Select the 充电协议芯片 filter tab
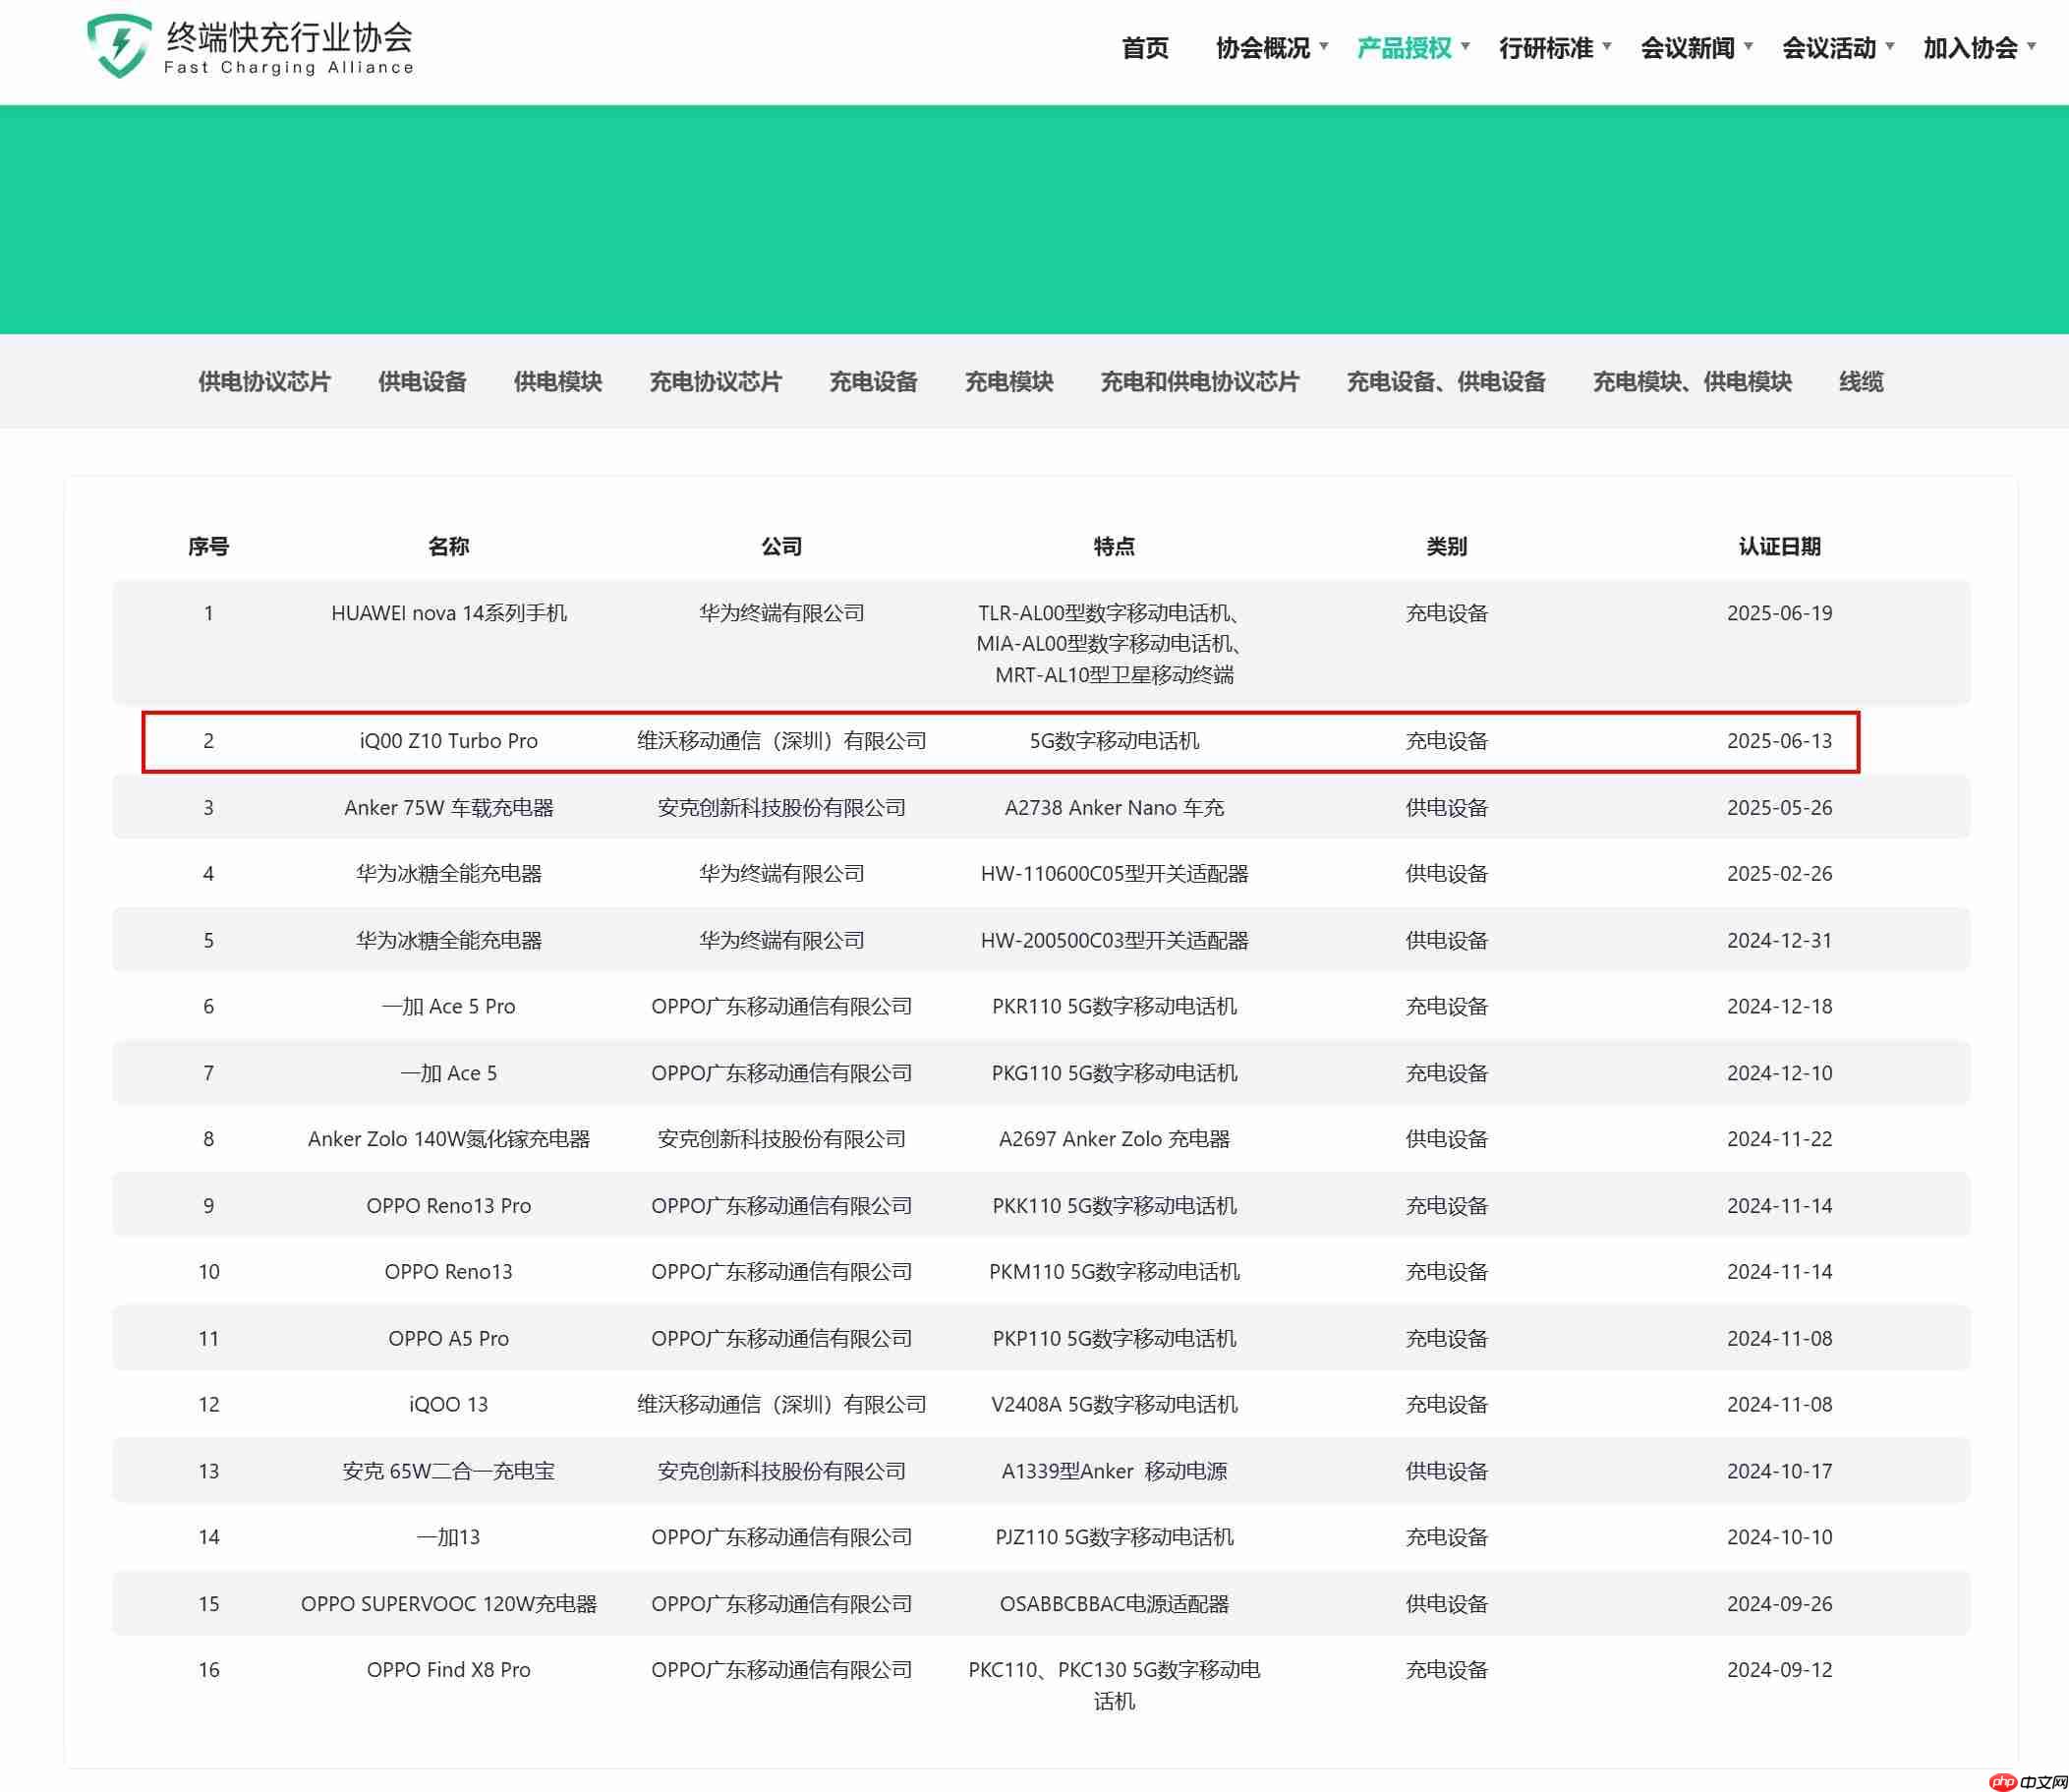2069x1792 pixels. pyautogui.click(x=715, y=381)
